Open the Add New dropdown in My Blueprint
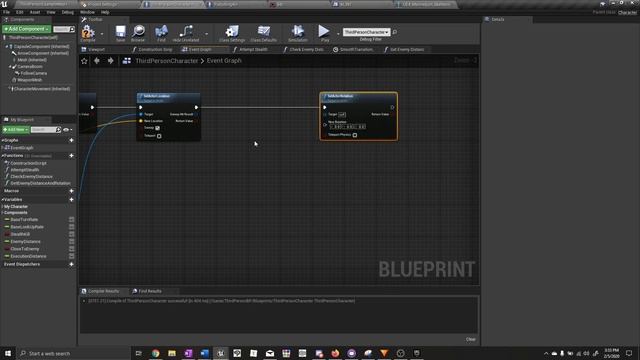This screenshot has height=360, width=640. click(x=16, y=130)
